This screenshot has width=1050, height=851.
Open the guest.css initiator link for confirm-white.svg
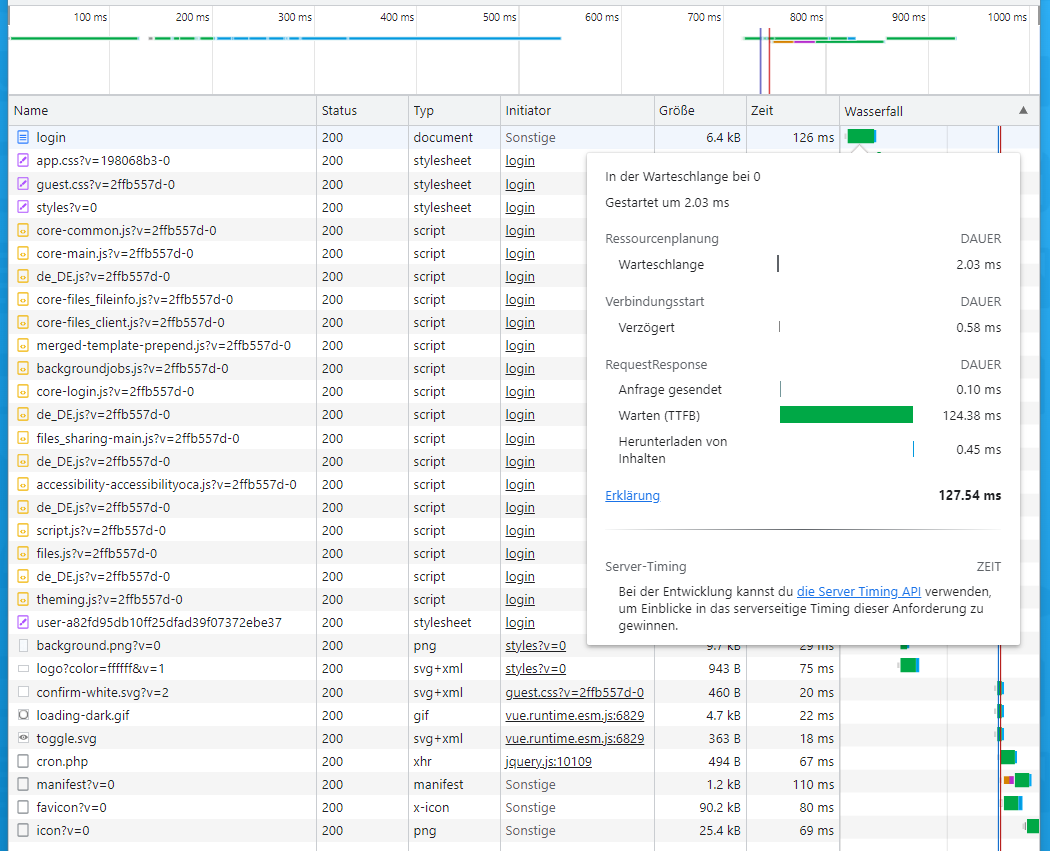coord(574,692)
